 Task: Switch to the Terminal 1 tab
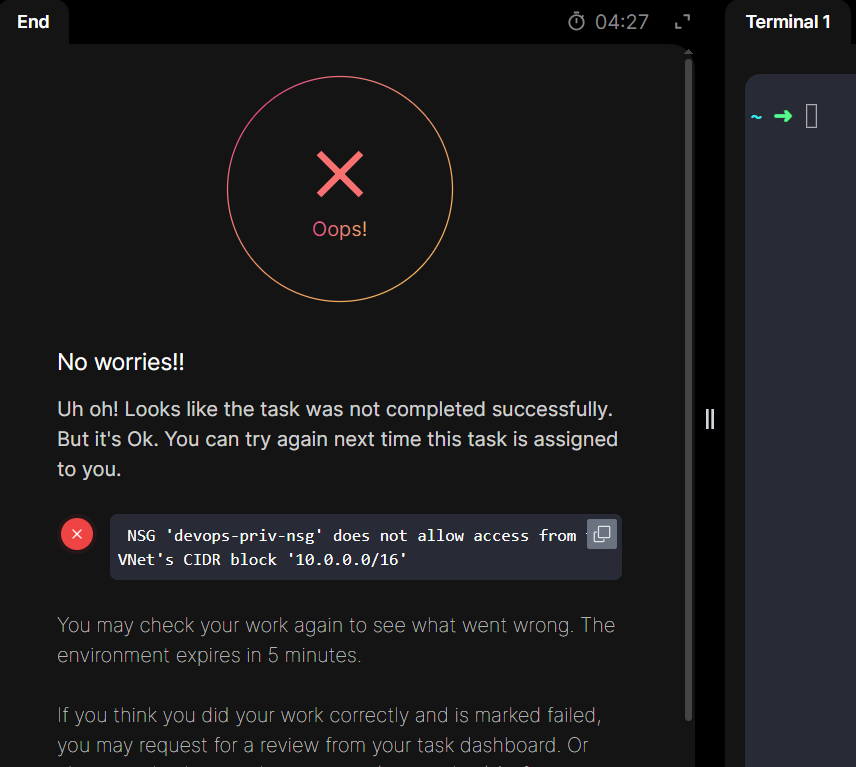point(787,22)
